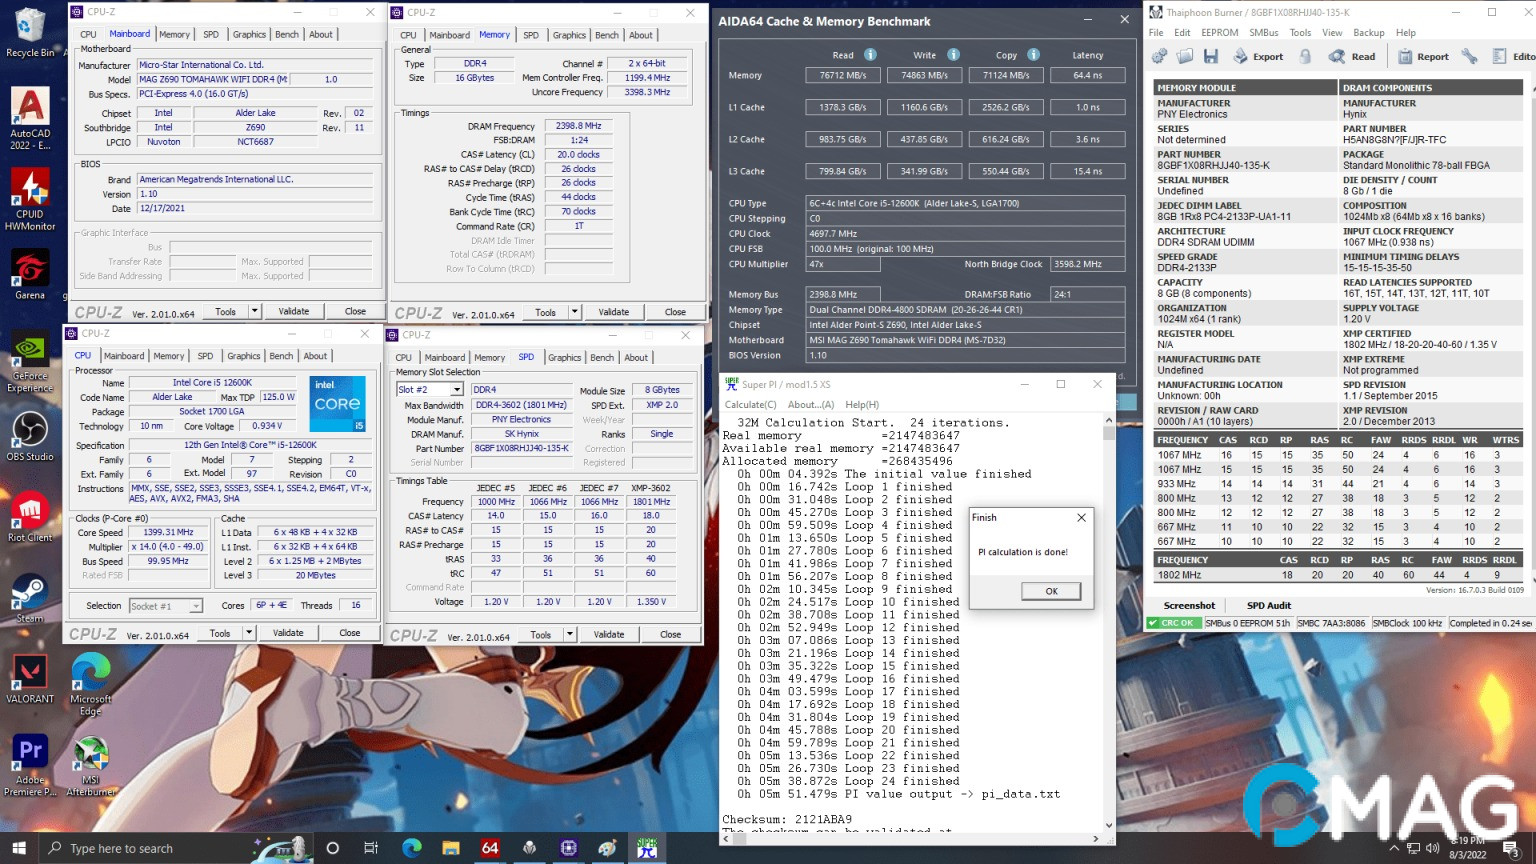
Task: Switch to SPD Audit tab in Thaiphoon Burner
Action: click(x=1268, y=606)
